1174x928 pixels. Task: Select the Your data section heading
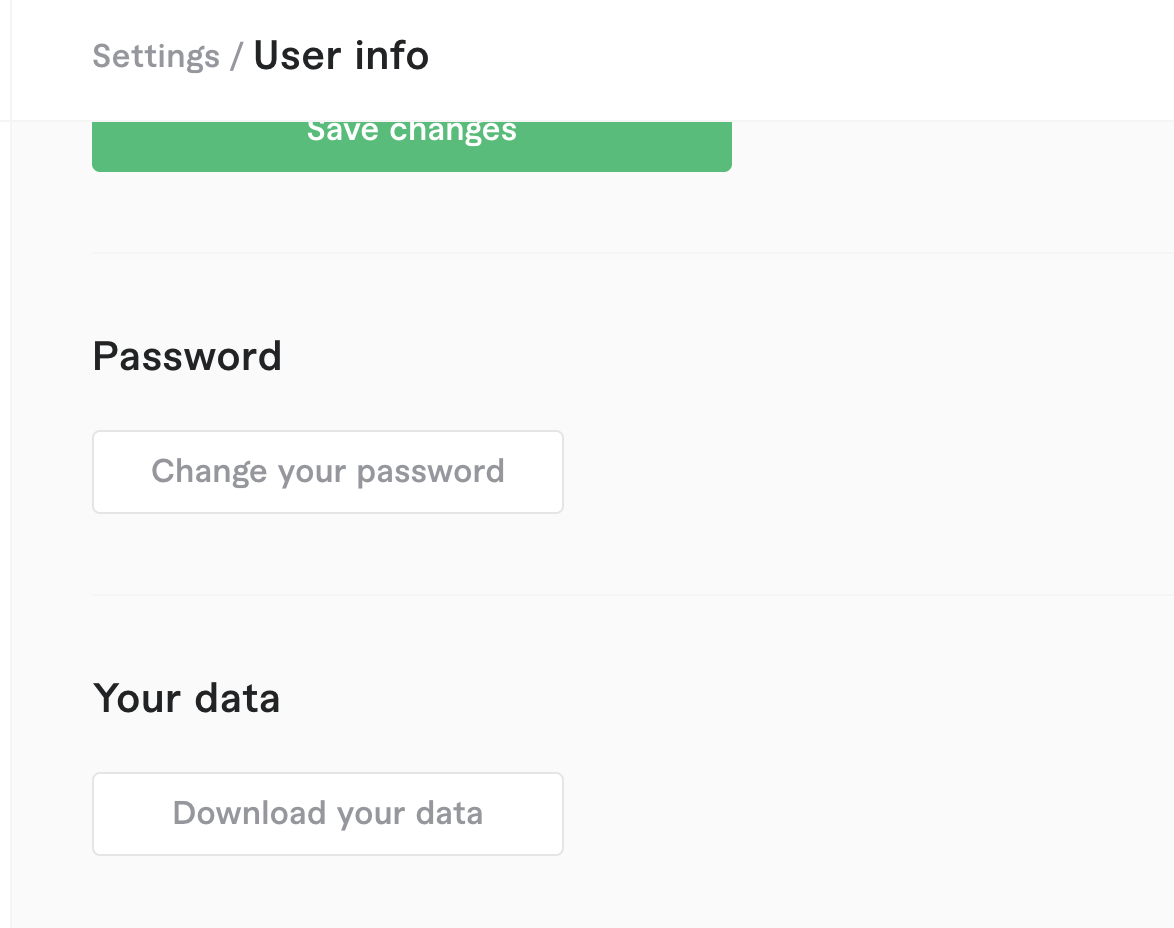pos(186,698)
